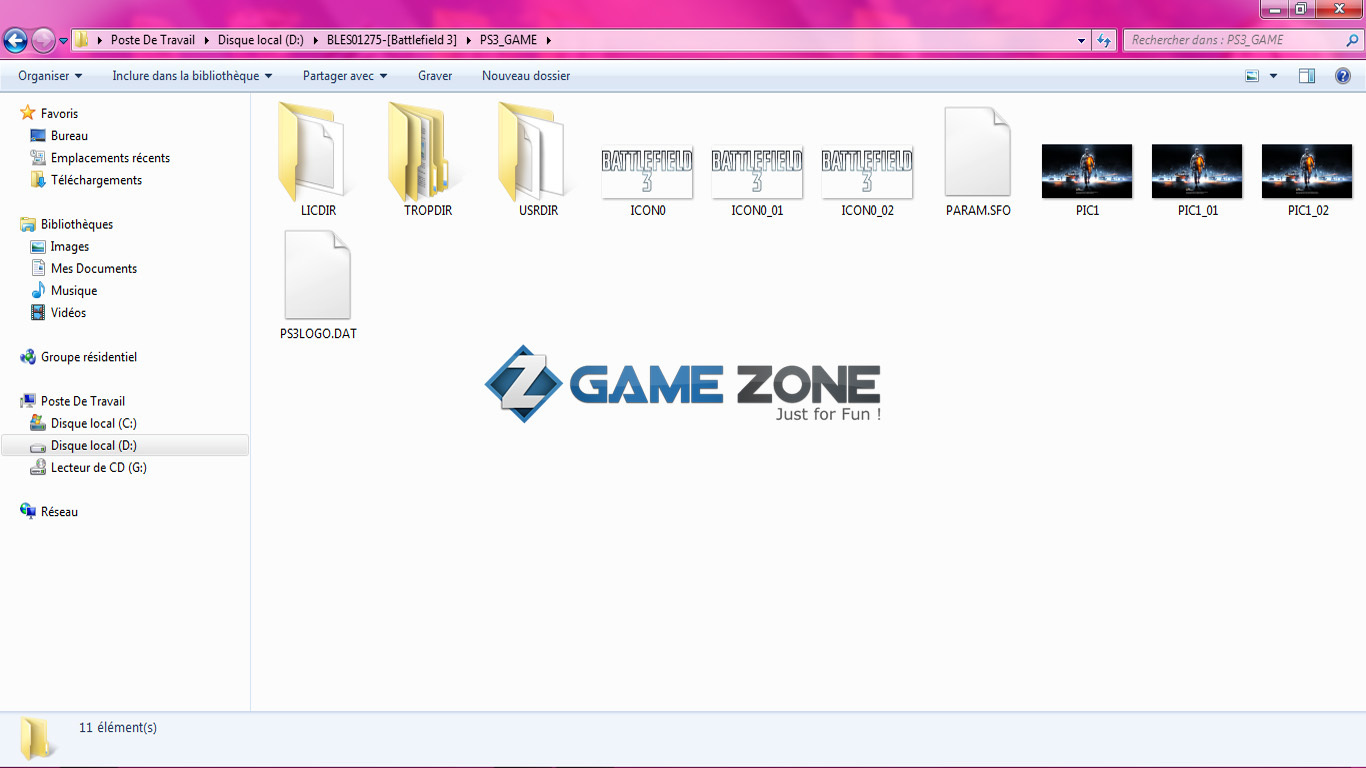The height and width of the screenshot is (768, 1366).
Task: Toggle the preview pane button
Action: 1306,76
